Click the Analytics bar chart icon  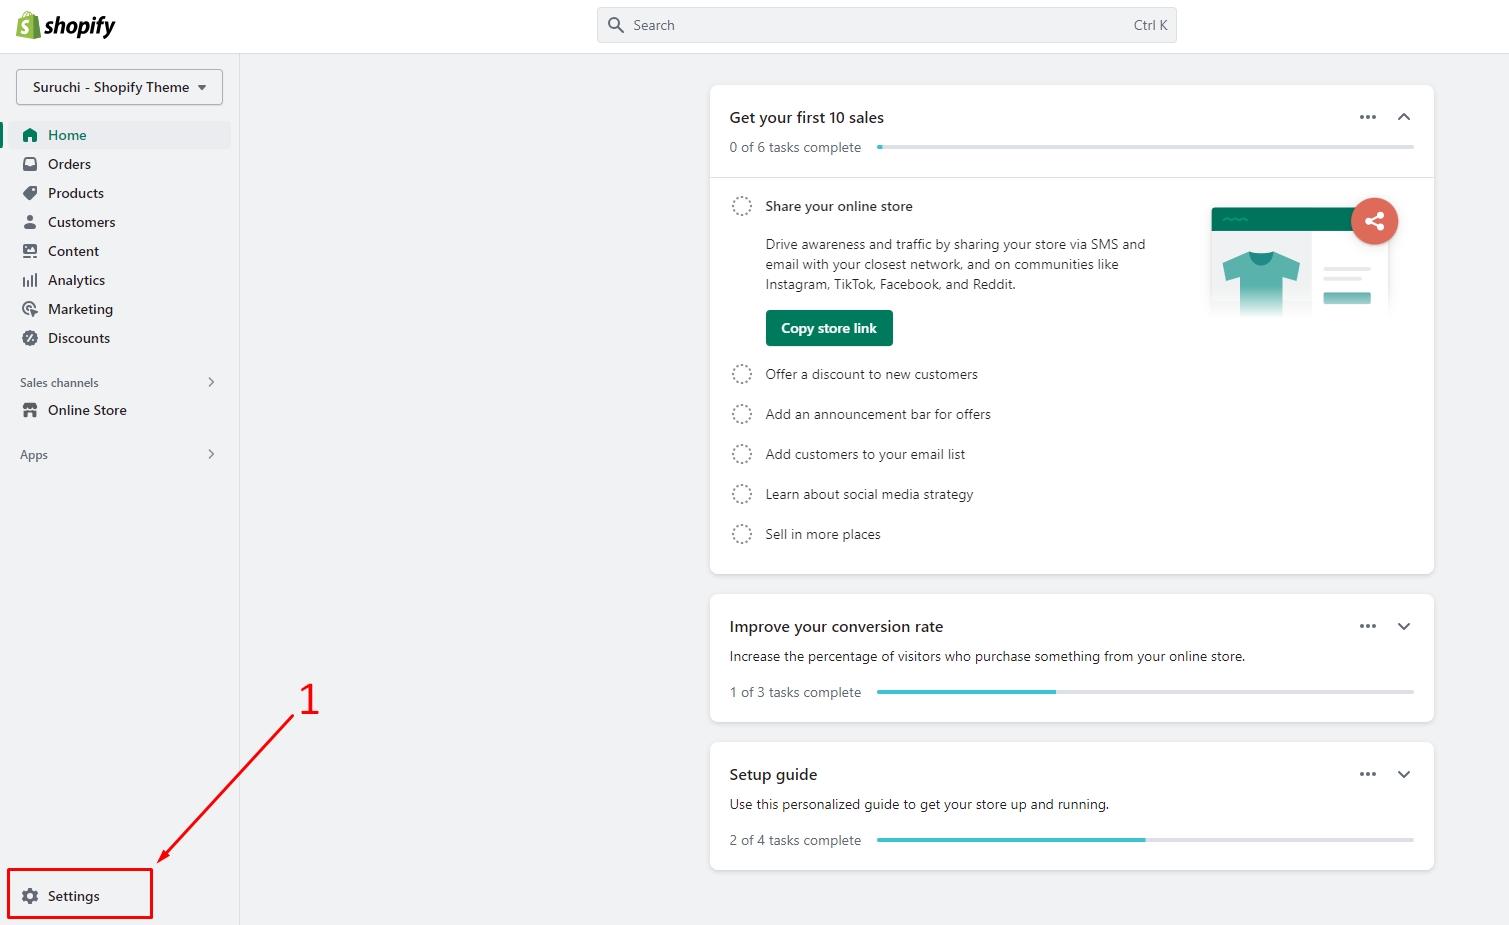pos(30,280)
